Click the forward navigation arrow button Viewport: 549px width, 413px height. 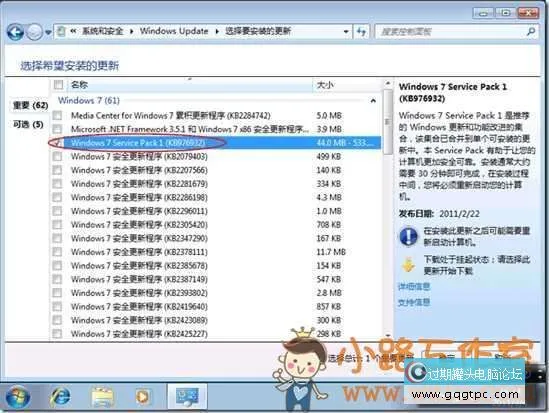click(x=34, y=32)
